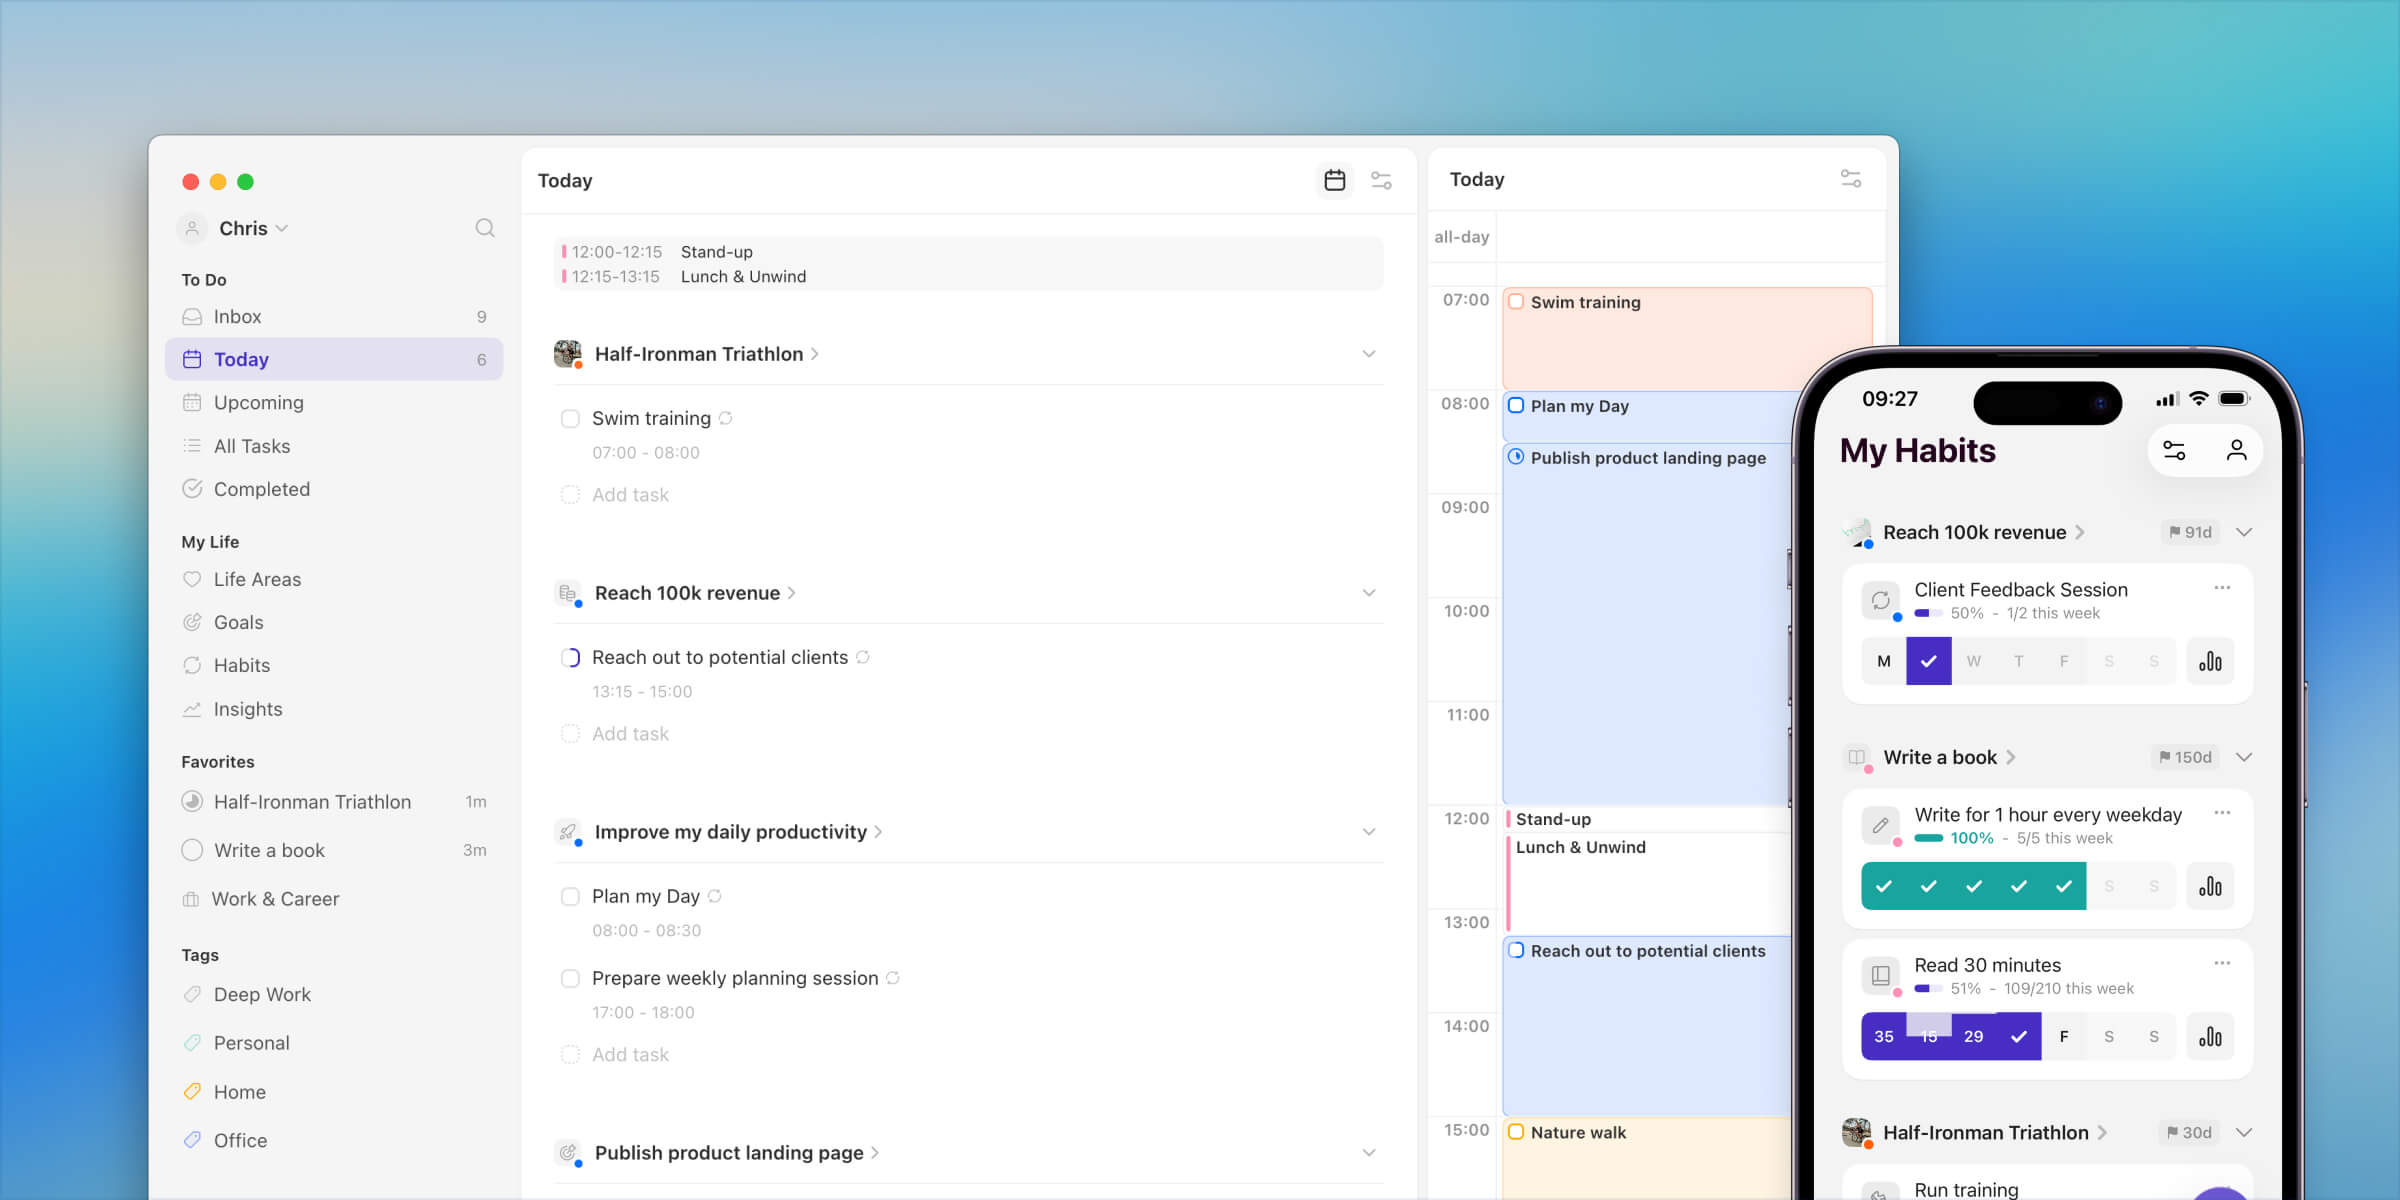Go to Habits in My Life sidebar
This screenshot has height=1200, width=2400.
[x=241, y=665]
